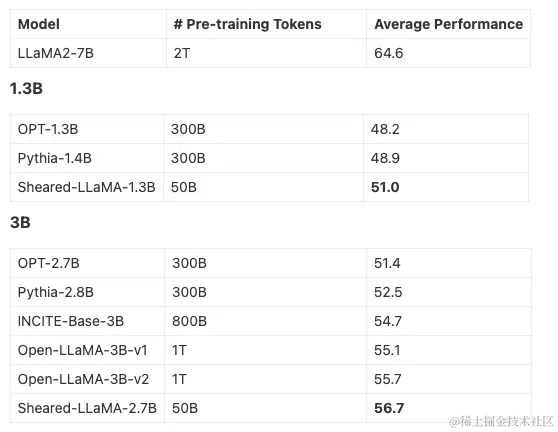Click the watermark text at bottom right
The width and height of the screenshot is (558, 432).
501,422
